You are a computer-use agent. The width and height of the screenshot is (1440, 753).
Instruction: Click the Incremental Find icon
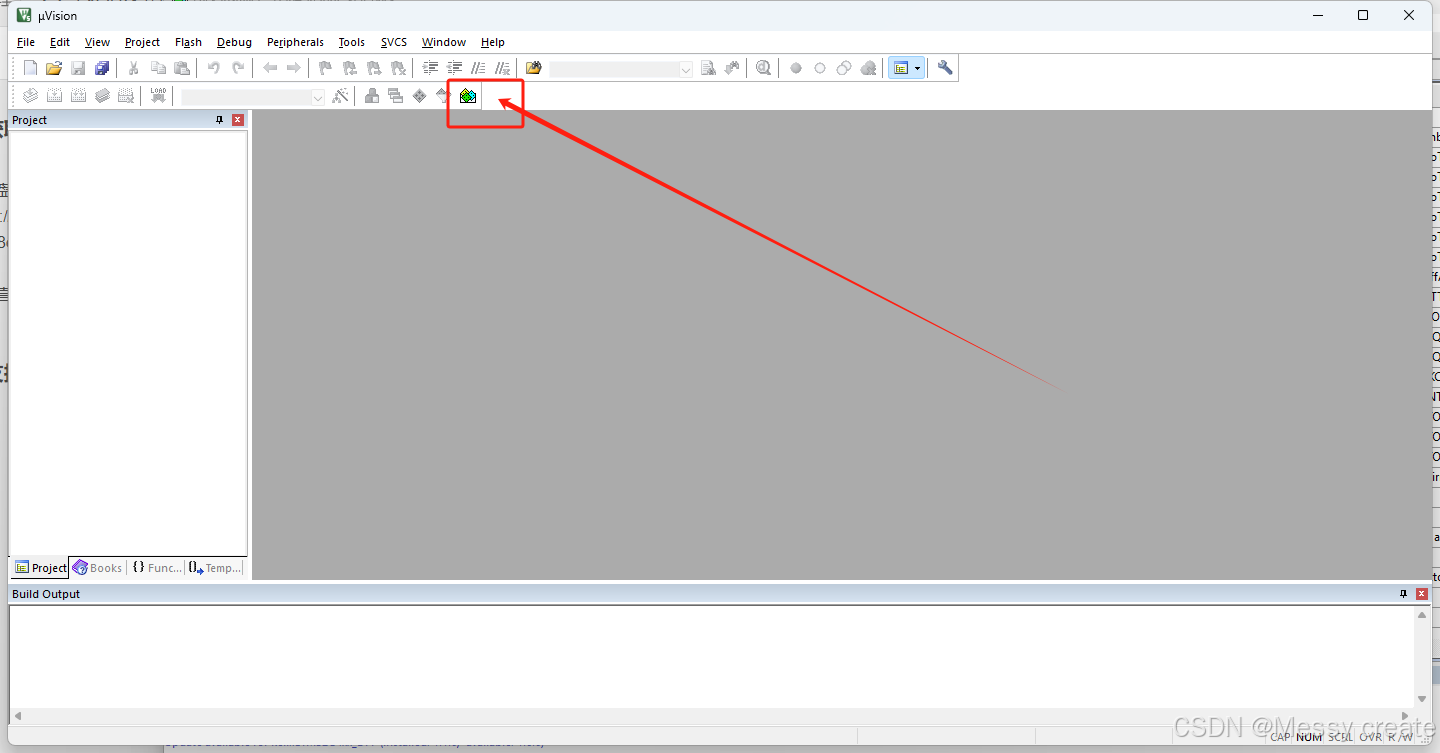pos(732,68)
